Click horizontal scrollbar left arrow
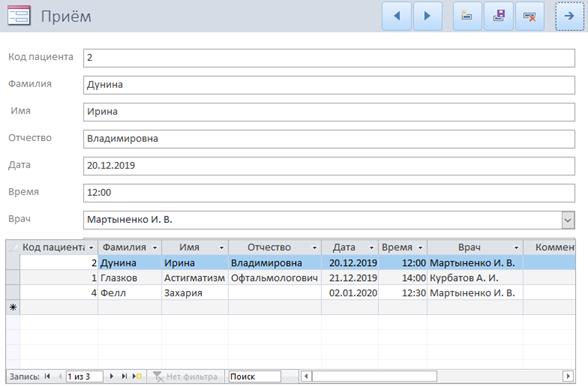The image size is (588, 387). (x=306, y=376)
